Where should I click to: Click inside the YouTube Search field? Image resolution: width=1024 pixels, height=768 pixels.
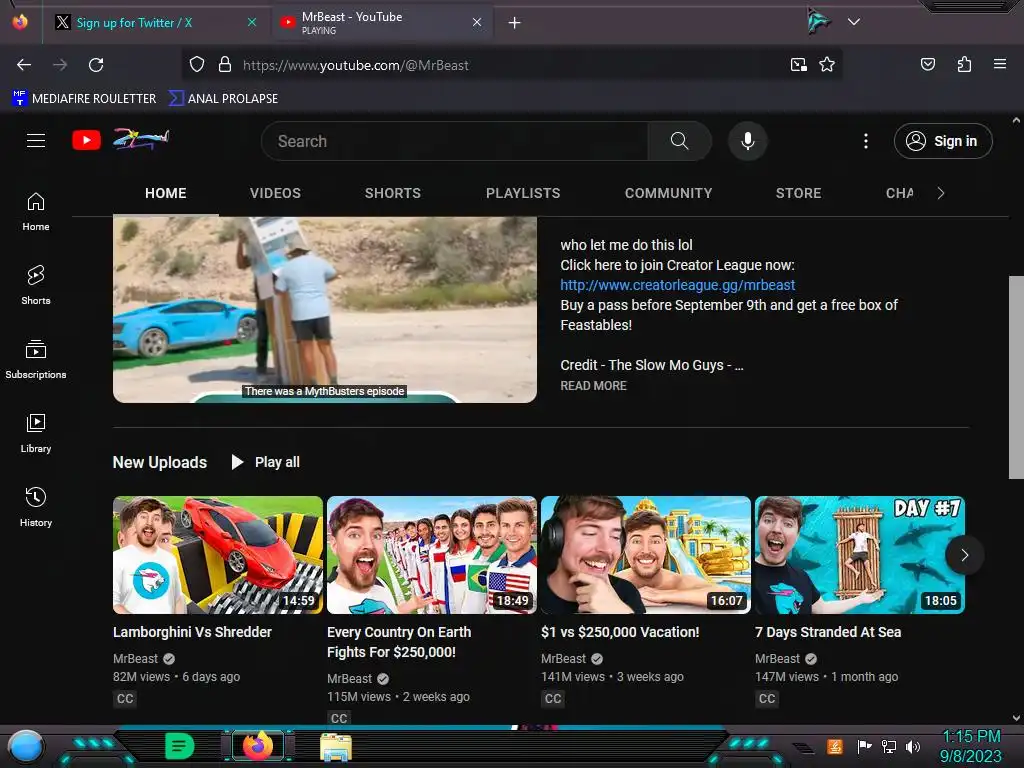click(455, 141)
